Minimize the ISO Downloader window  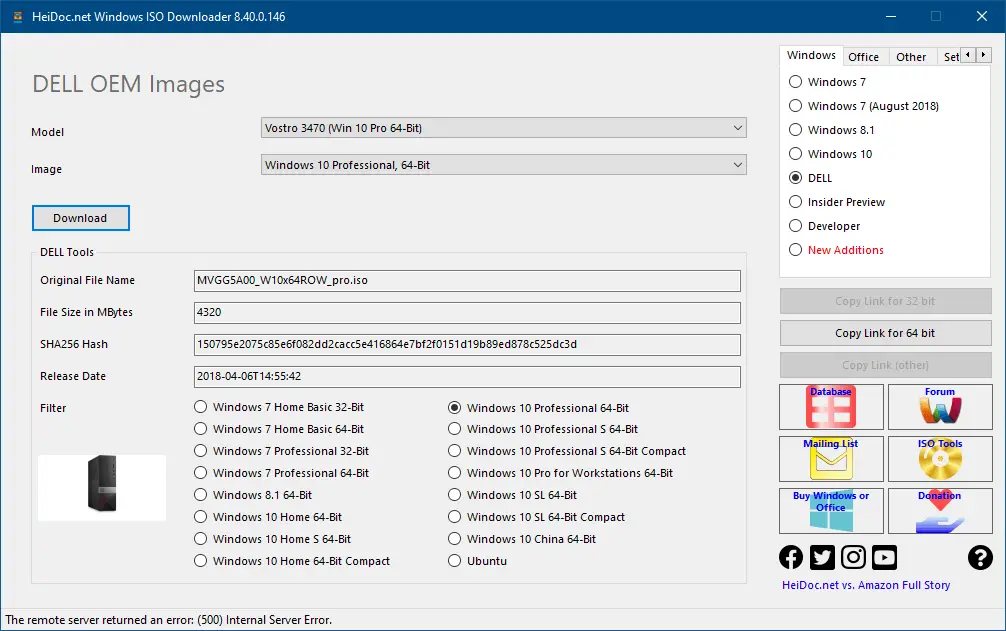click(891, 17)
